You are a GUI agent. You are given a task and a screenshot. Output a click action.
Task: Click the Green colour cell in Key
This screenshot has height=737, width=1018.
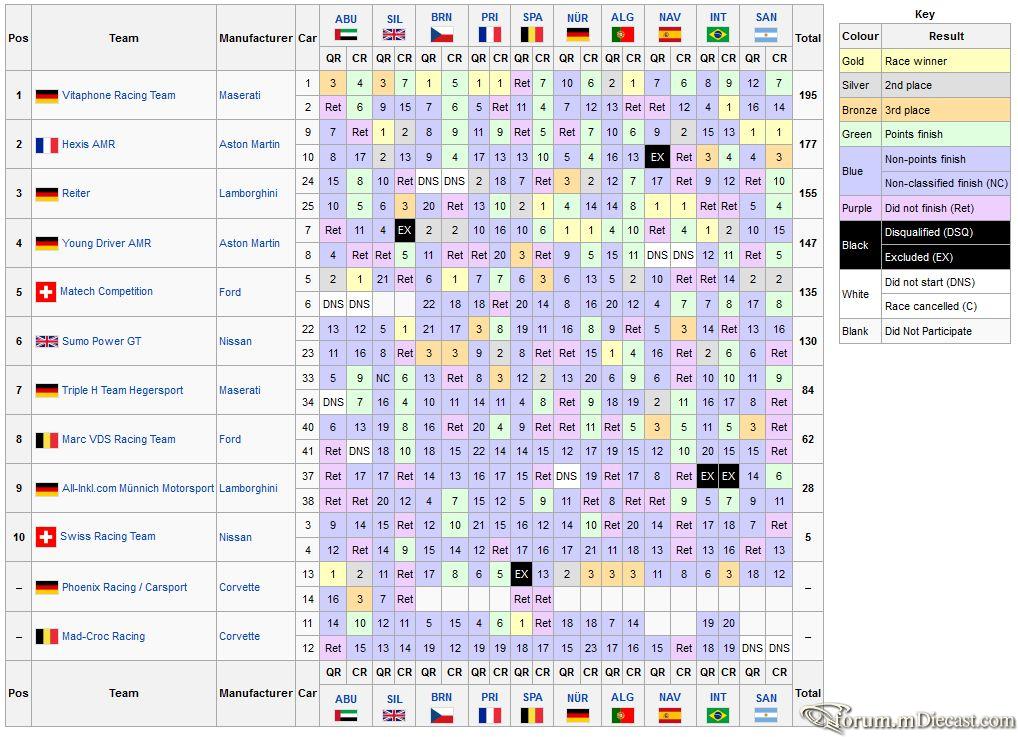pyautogui.click(x=860, y=134)
